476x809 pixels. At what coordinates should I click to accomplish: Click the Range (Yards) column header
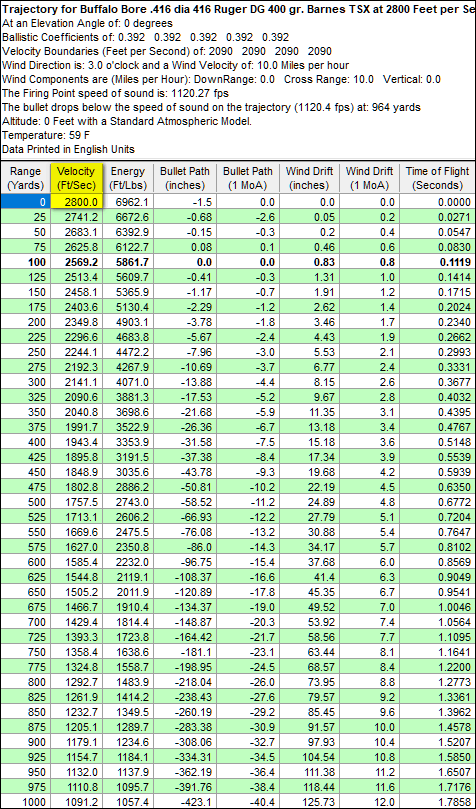[25, 178]
